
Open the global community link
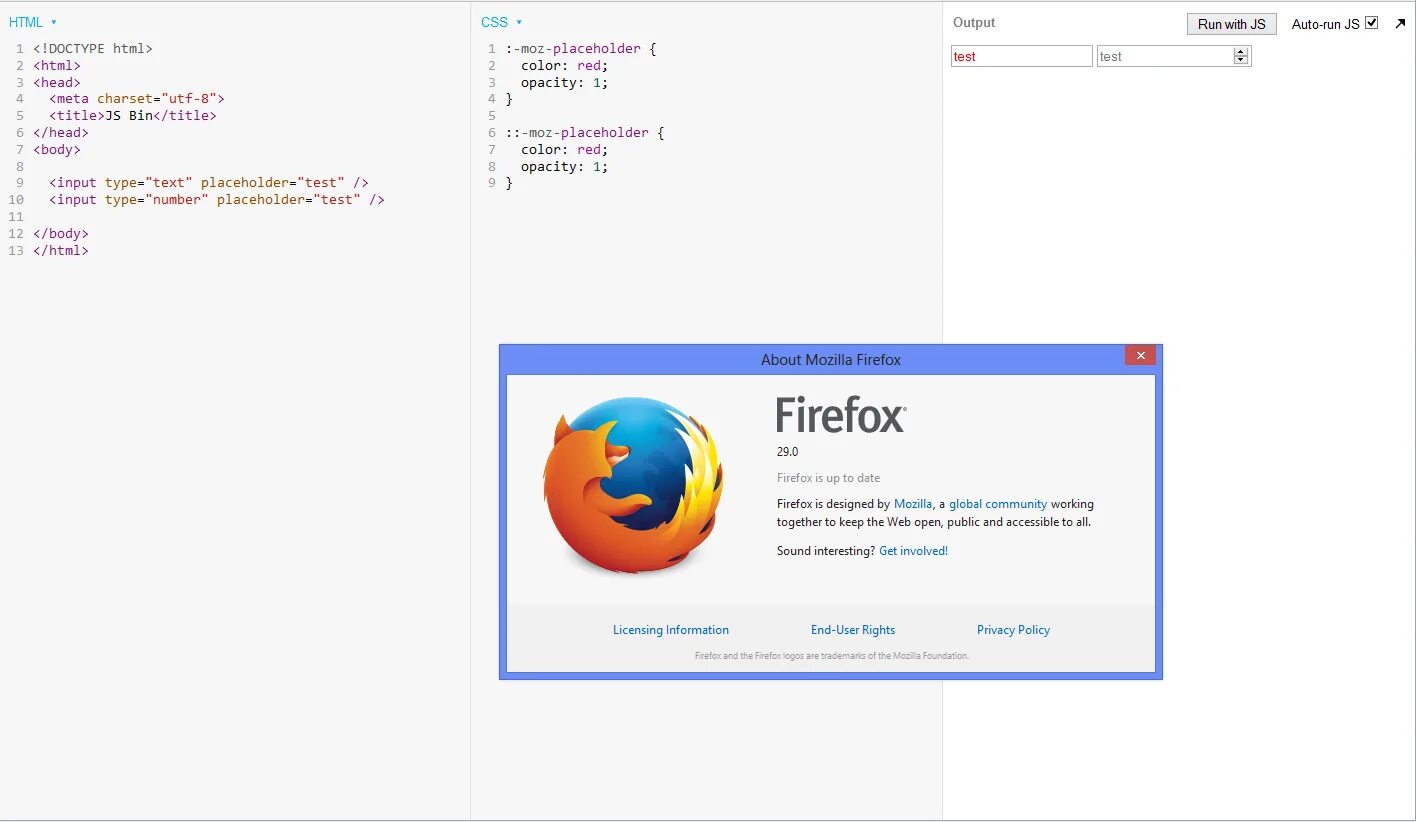tap(998, 504)
